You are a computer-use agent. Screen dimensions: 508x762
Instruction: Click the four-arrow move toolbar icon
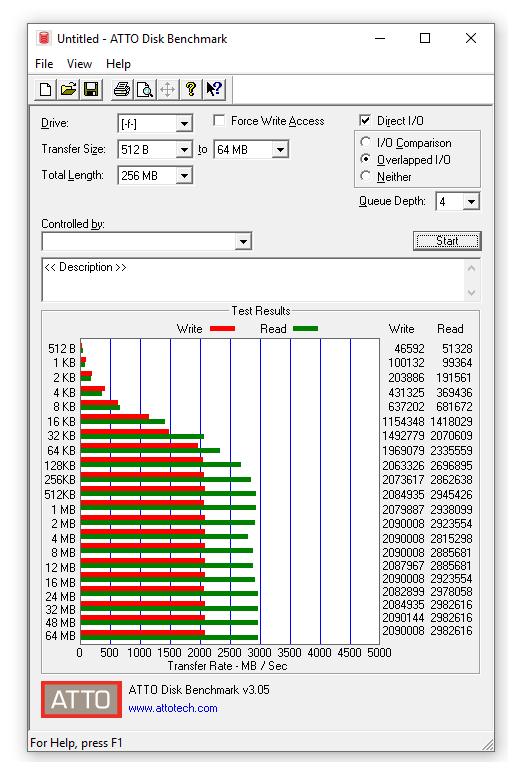click(168, 89)
